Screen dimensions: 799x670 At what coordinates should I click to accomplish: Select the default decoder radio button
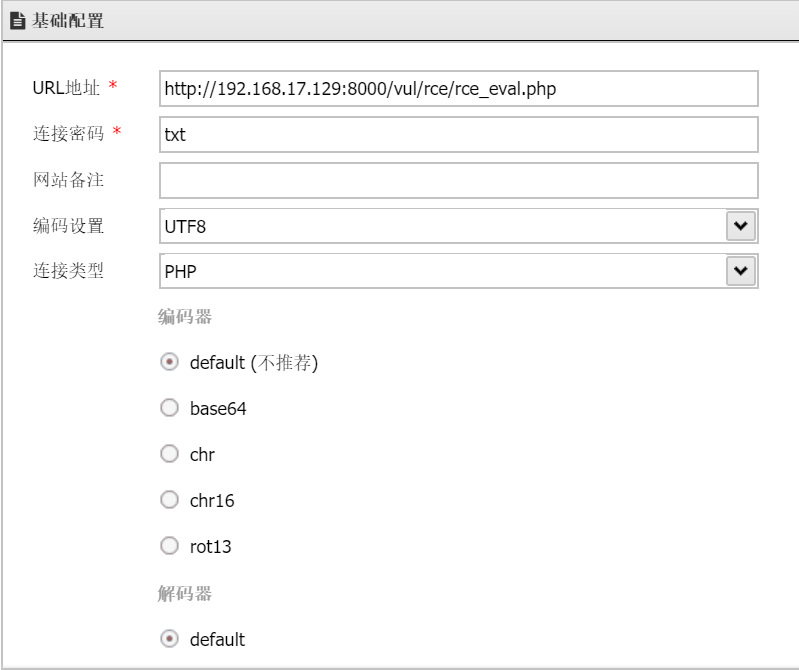[170, 639]
